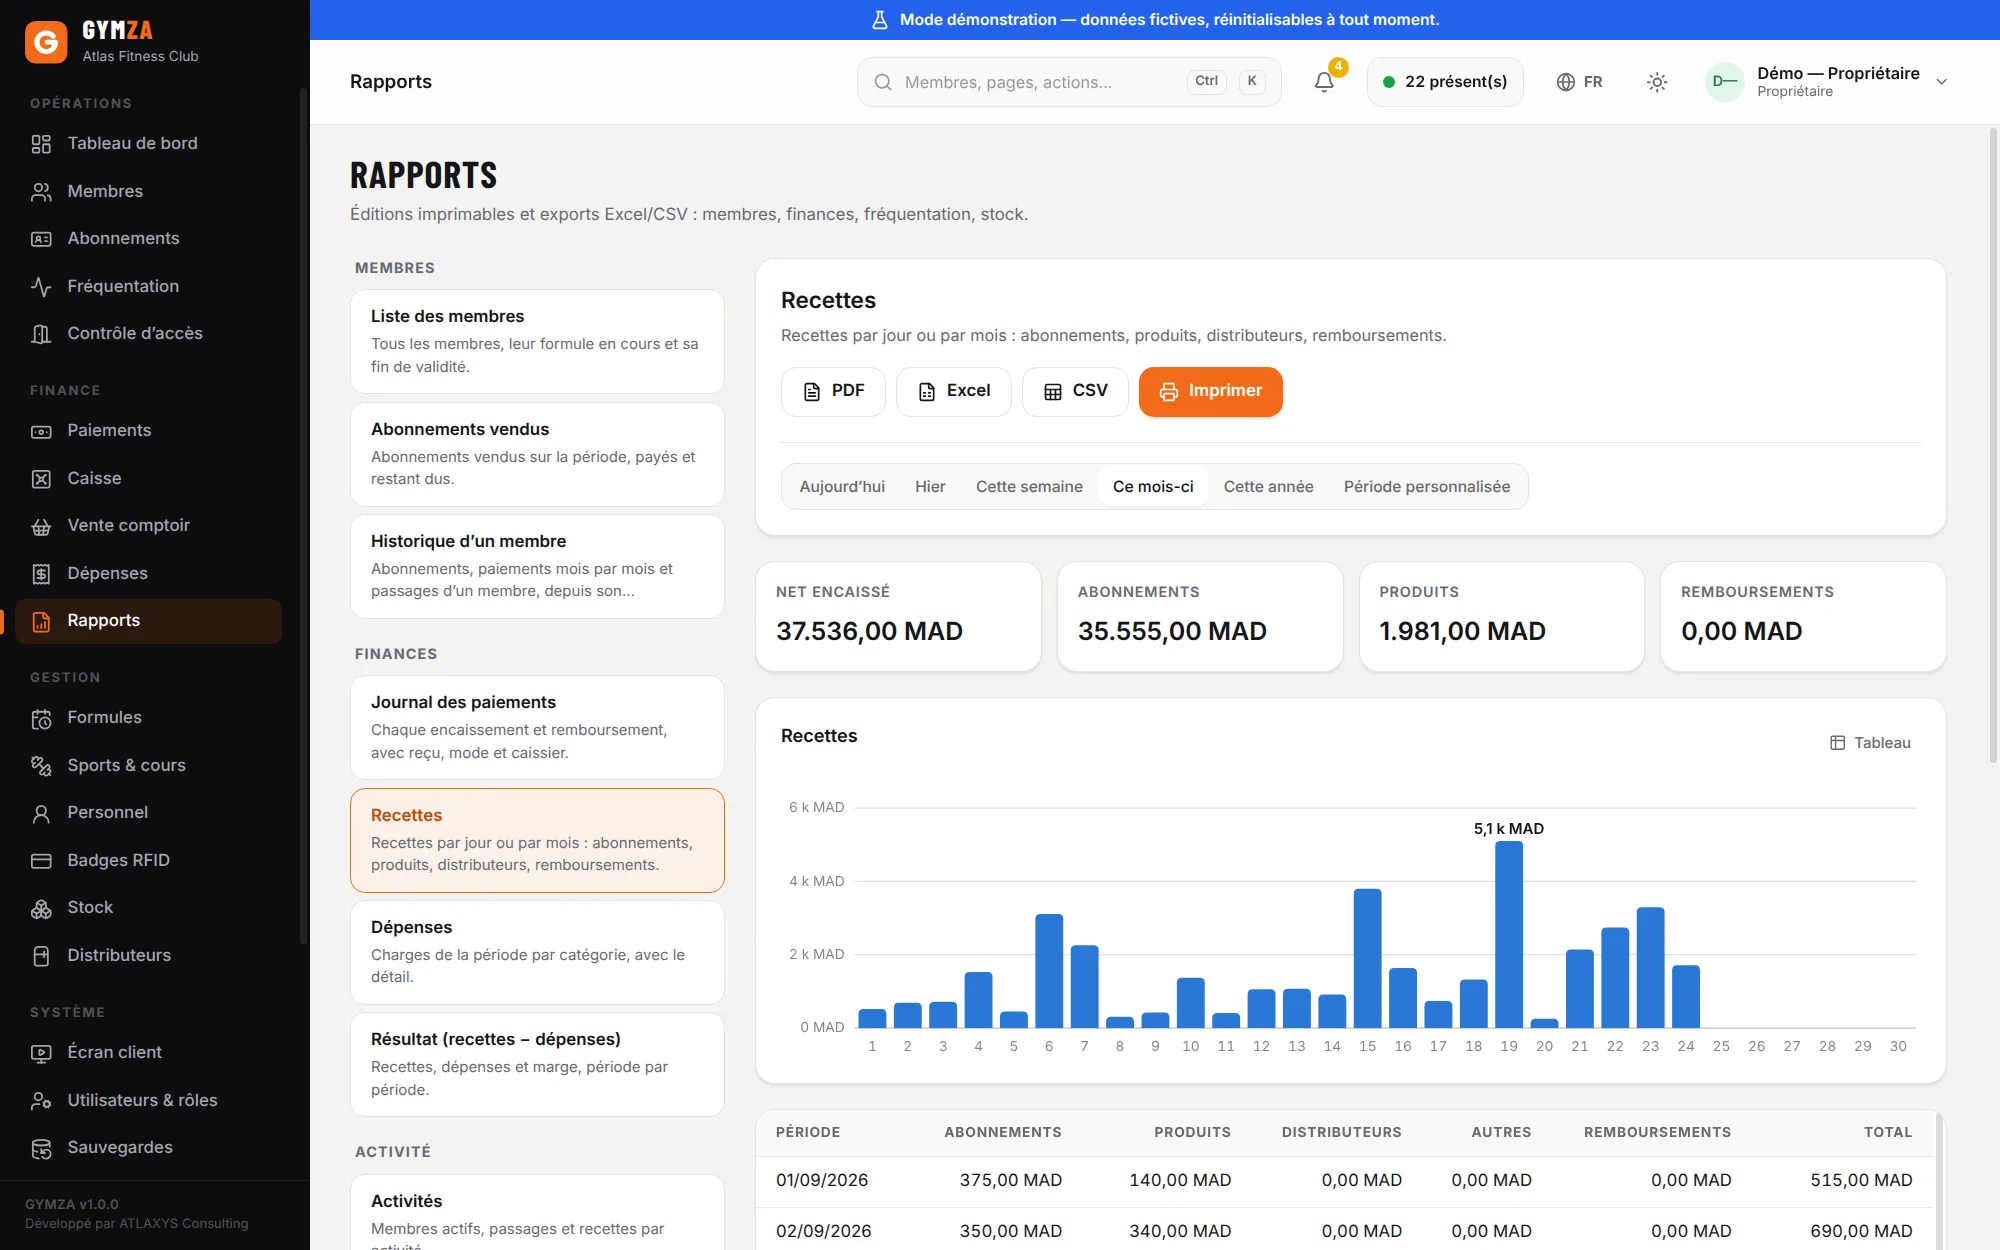Switch chart to Tableau view

[1870, 742]
